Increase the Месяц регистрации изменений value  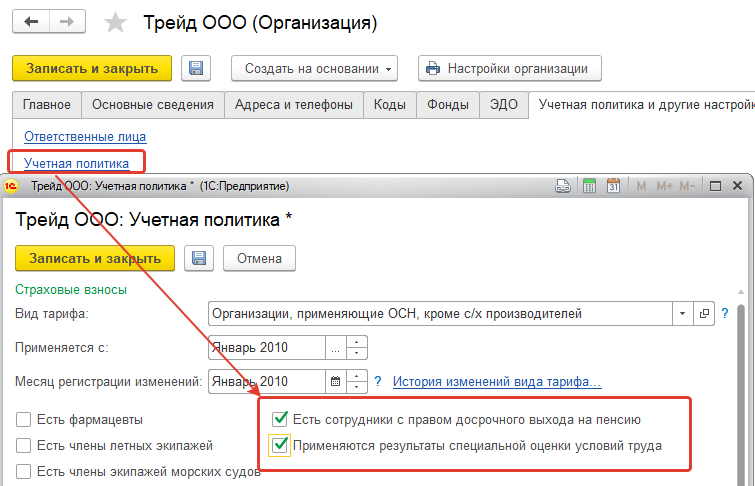(357, 376)
